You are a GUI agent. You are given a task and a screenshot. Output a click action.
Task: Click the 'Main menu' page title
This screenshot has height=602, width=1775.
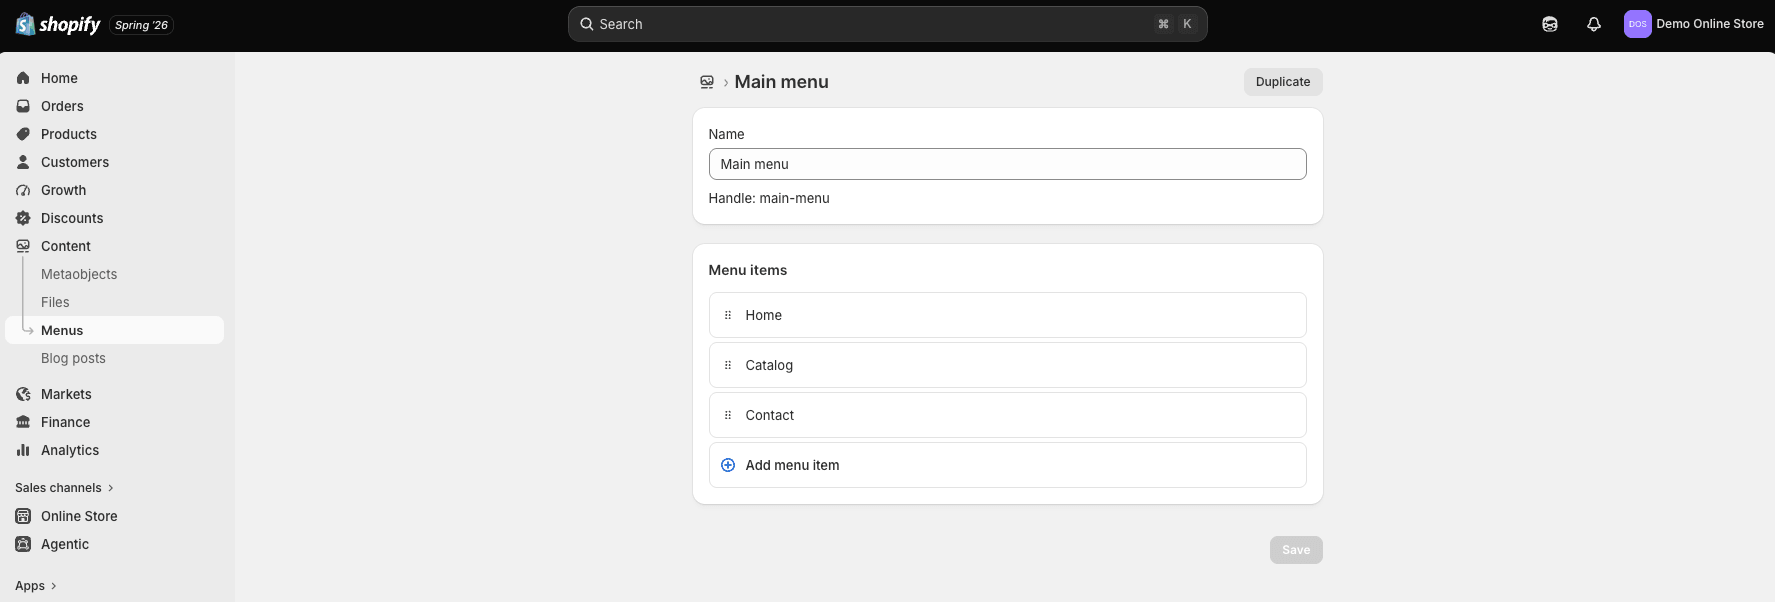click(x=781, y=82)
